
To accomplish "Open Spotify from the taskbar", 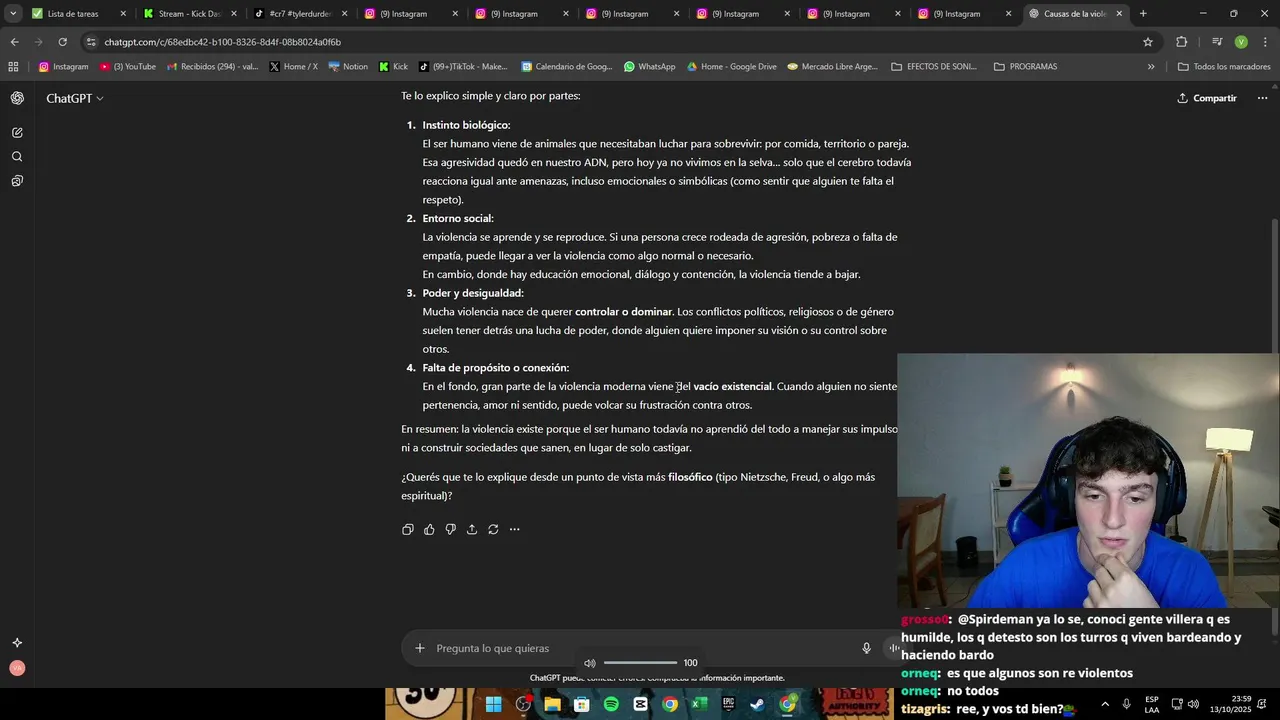I will click(x=611, y=704).
